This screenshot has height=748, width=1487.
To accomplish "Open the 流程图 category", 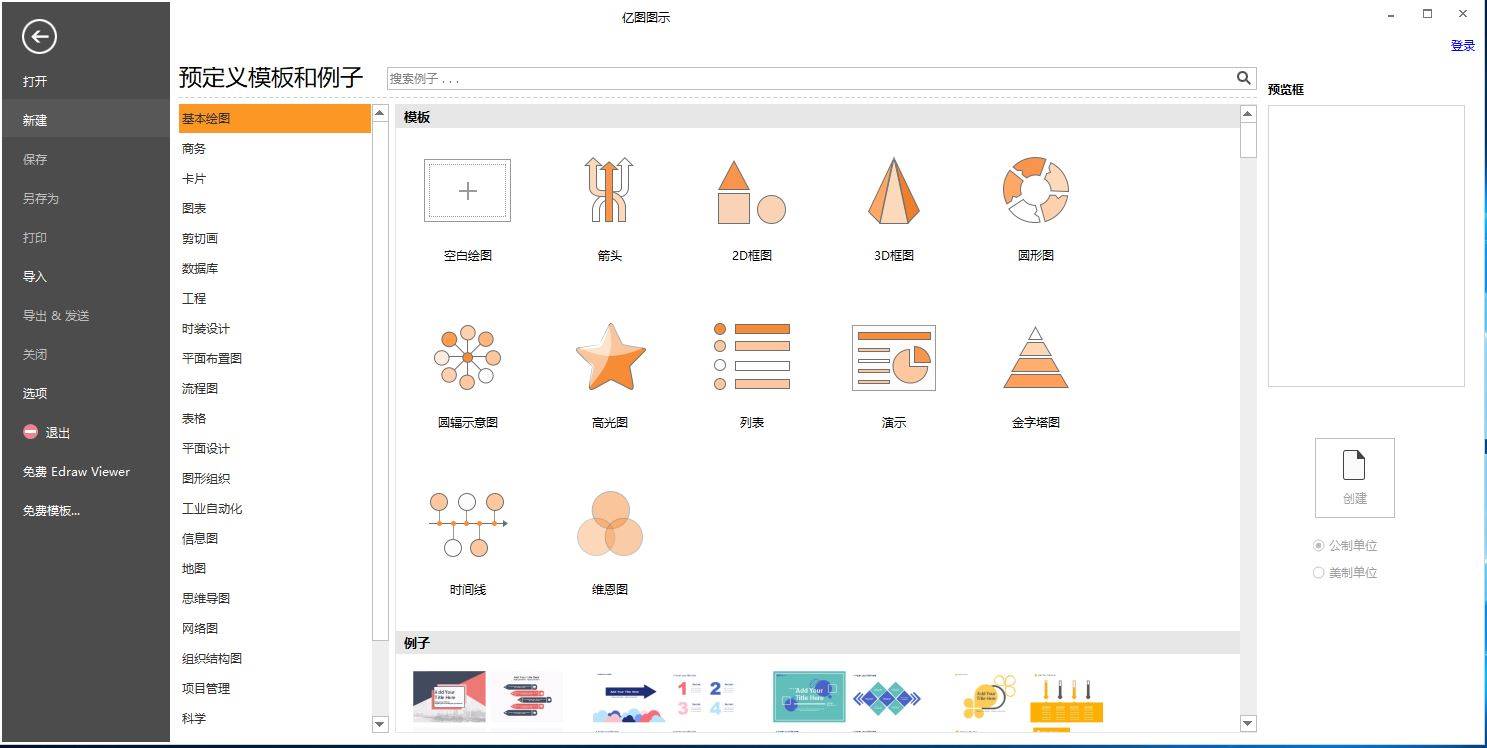I will (200, 389).
